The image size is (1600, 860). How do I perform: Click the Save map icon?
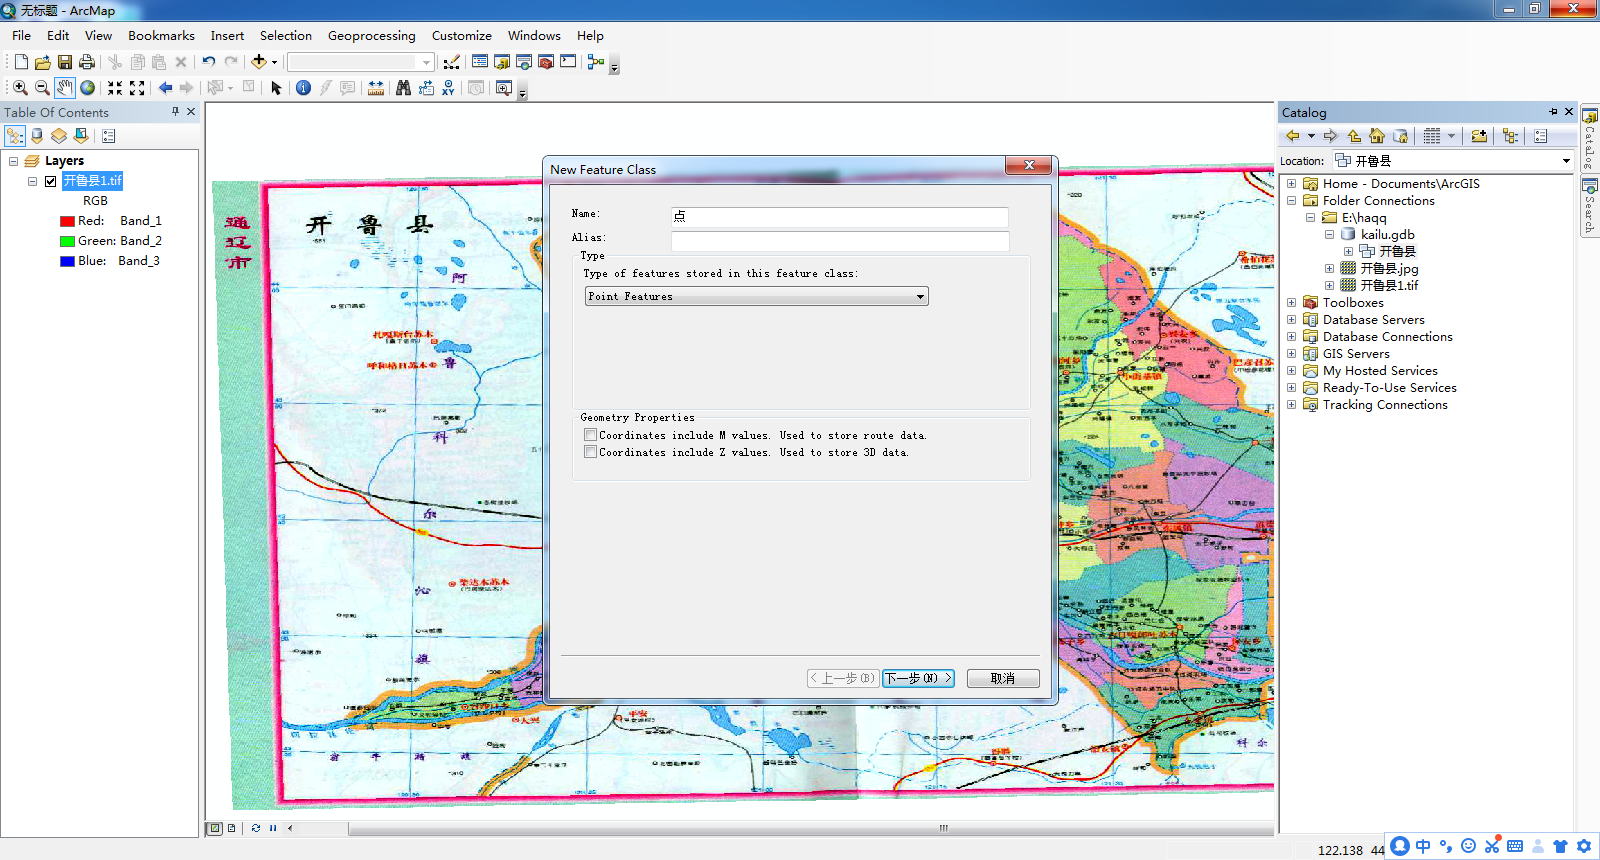(x=65, y=62)
